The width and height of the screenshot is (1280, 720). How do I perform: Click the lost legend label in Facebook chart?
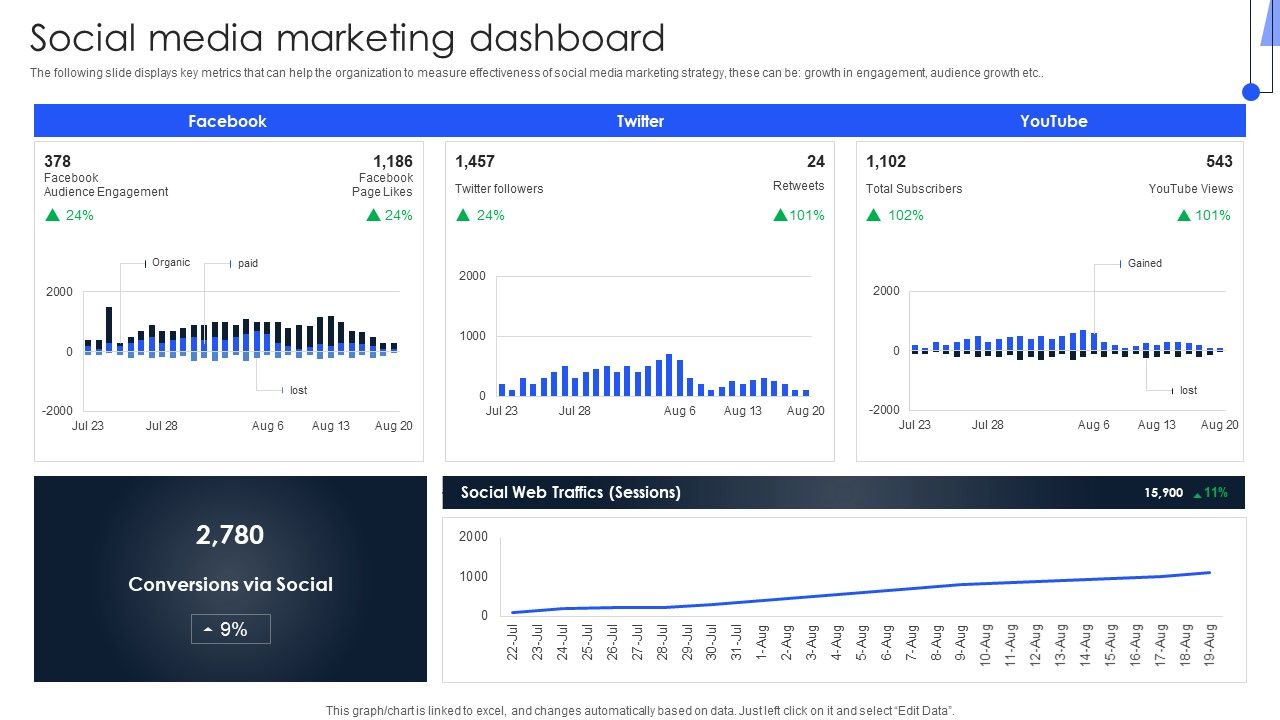pos(299,390)
